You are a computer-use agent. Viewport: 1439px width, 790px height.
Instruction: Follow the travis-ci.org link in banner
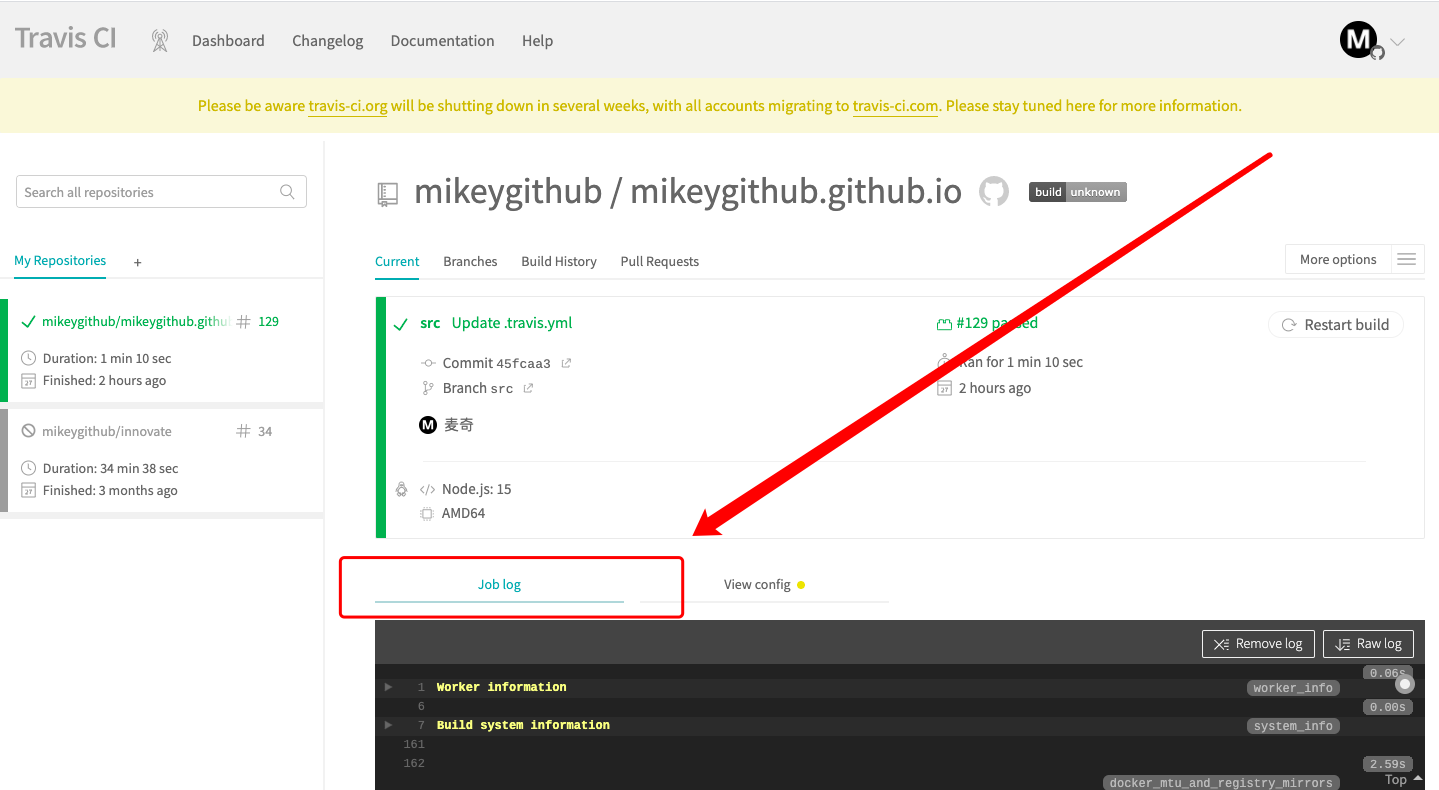(348, 106)
